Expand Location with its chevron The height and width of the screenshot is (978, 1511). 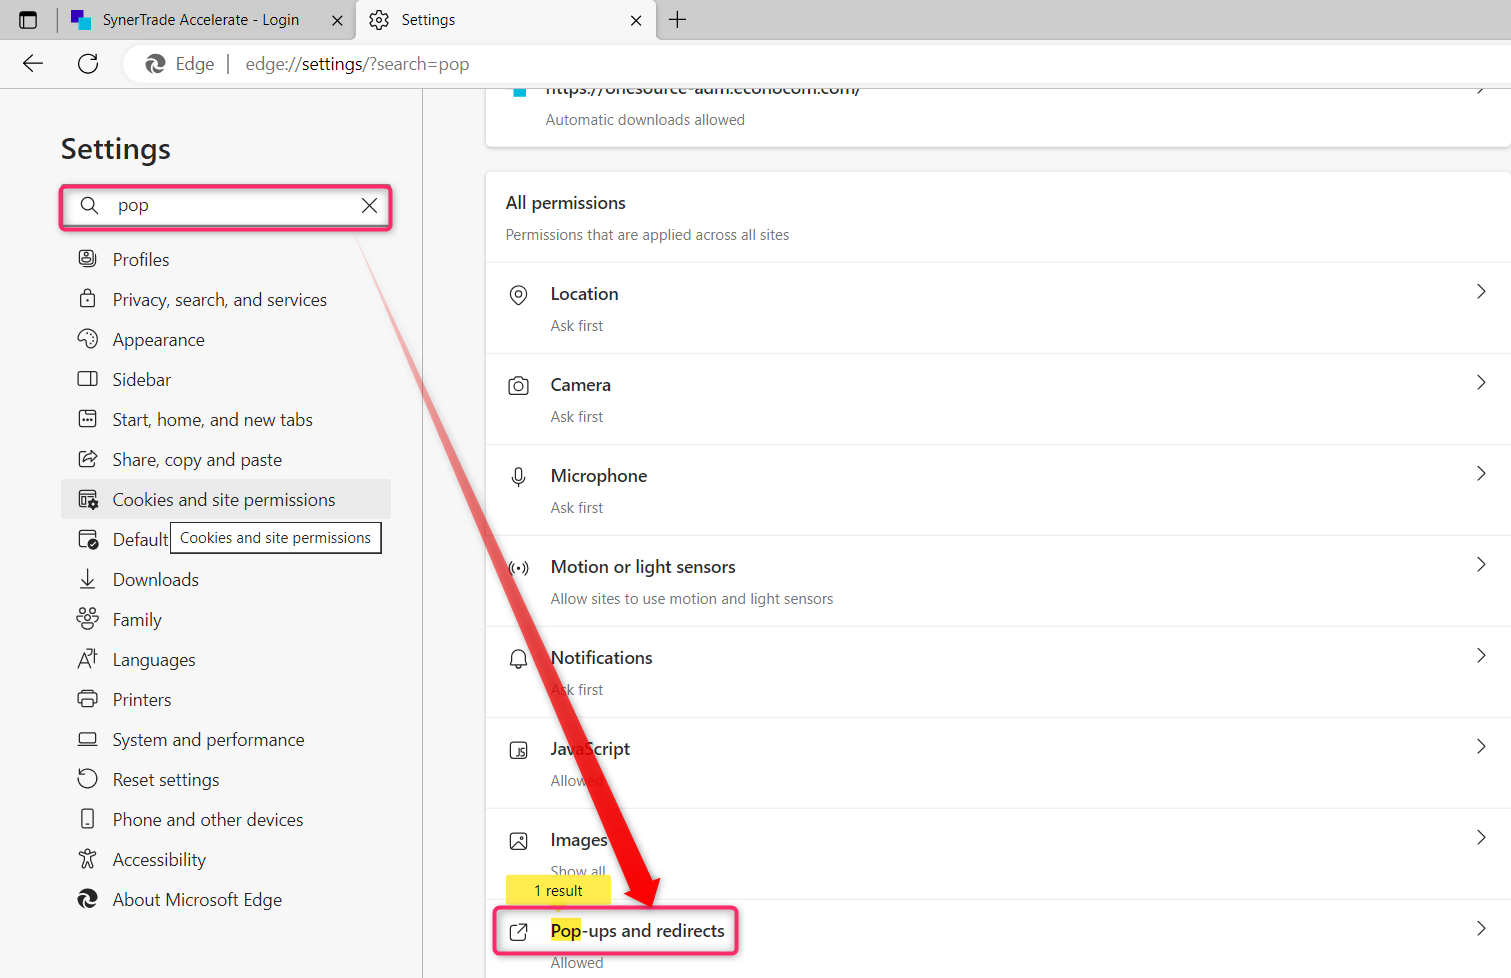[1481, 292]
